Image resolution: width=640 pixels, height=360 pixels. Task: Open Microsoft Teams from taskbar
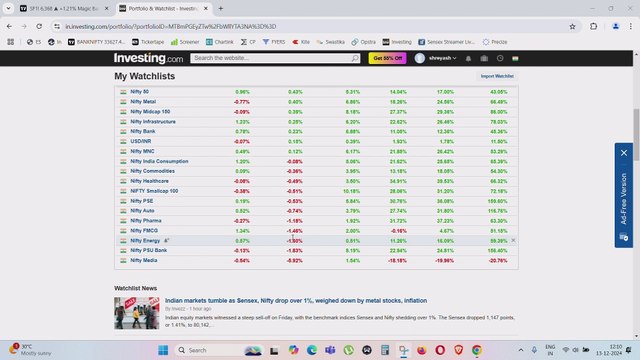(x=330, y=350)
